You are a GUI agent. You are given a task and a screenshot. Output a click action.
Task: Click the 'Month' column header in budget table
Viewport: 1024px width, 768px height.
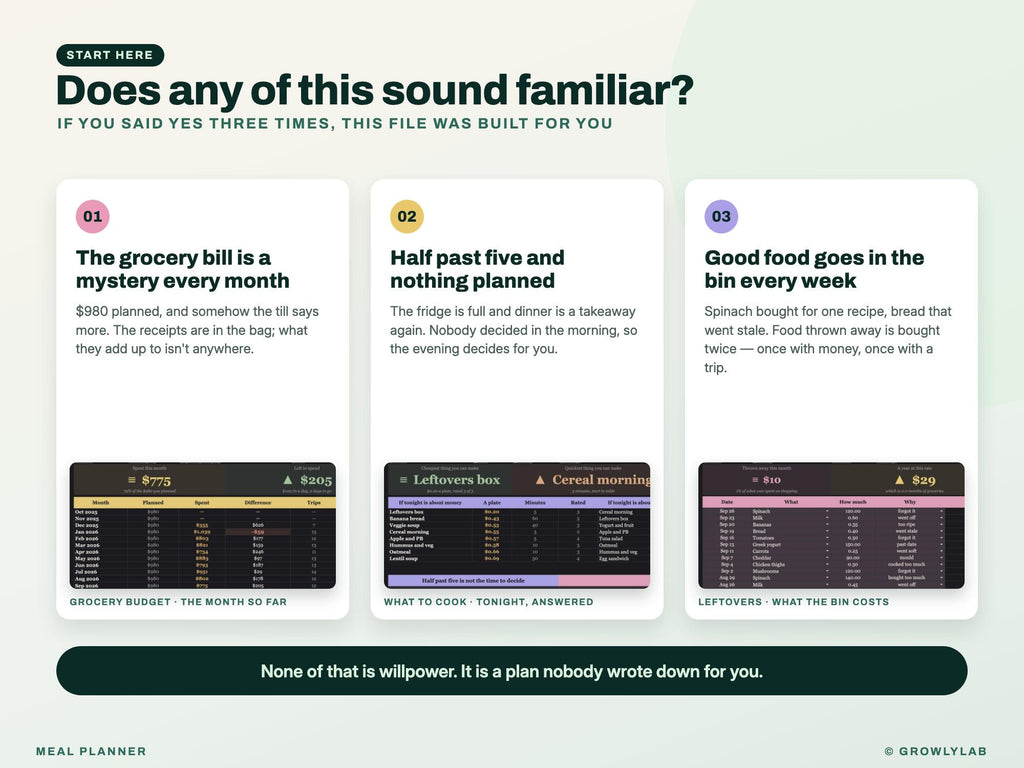coord(101,503)
